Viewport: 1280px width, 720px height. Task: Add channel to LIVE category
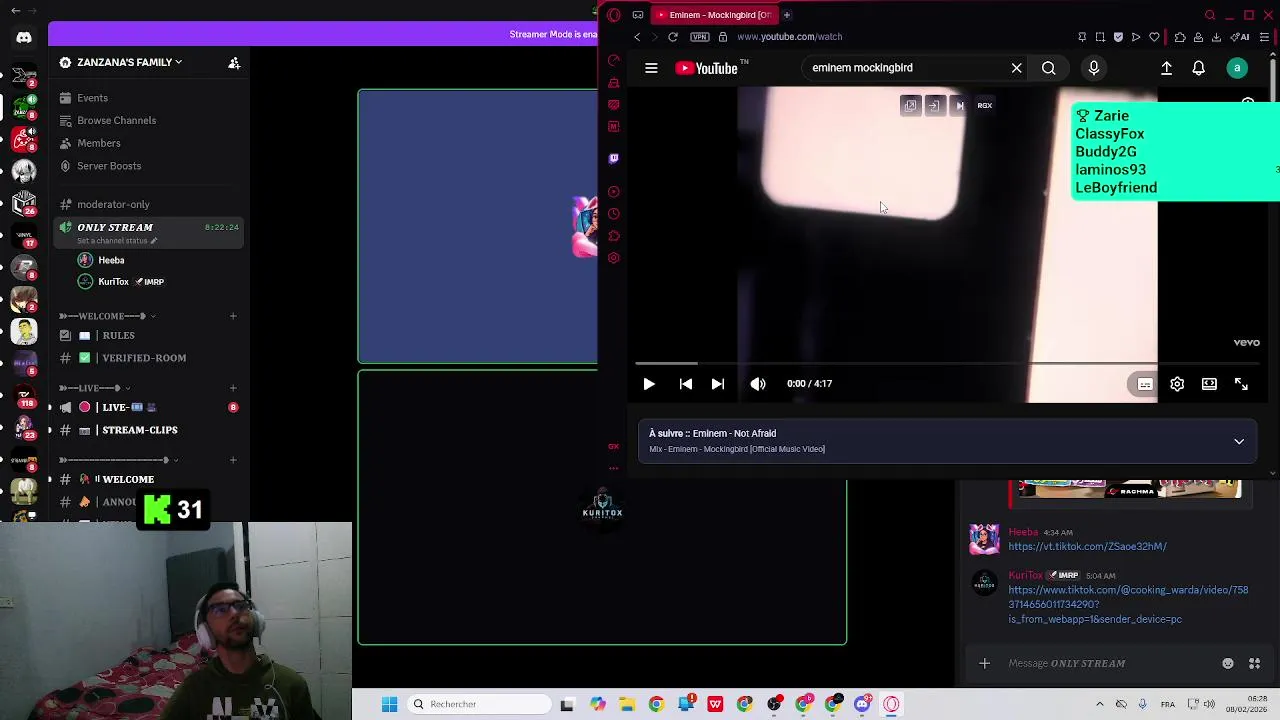pyautogui.click(x=233, y=388)
